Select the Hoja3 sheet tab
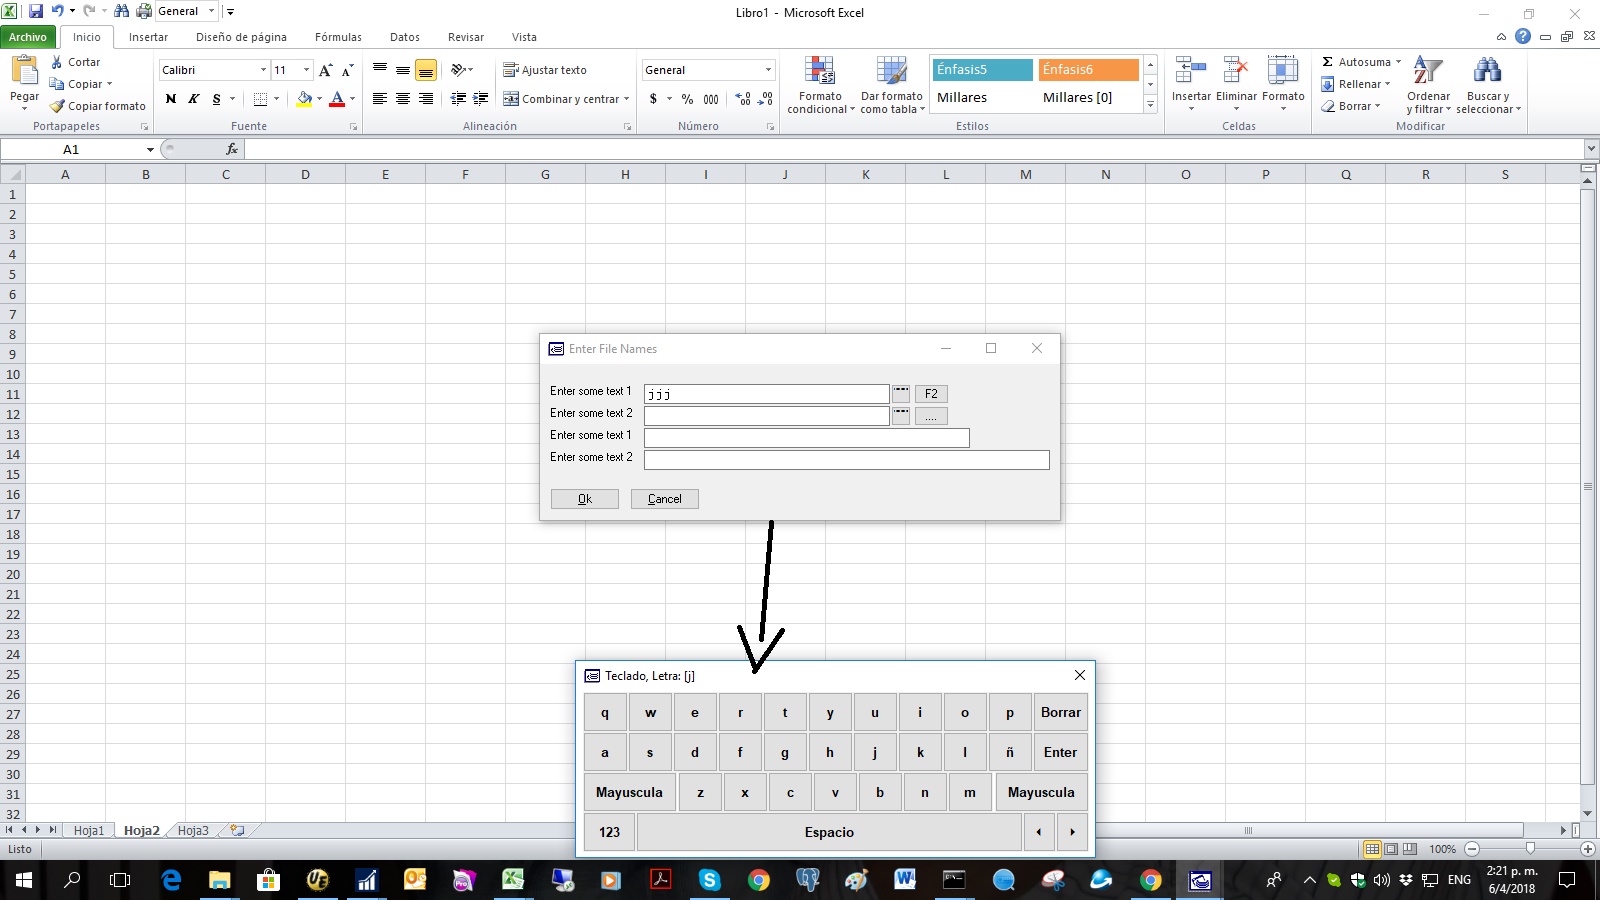Viewport: 1600px width, 900px height. (x=193, y=830)
